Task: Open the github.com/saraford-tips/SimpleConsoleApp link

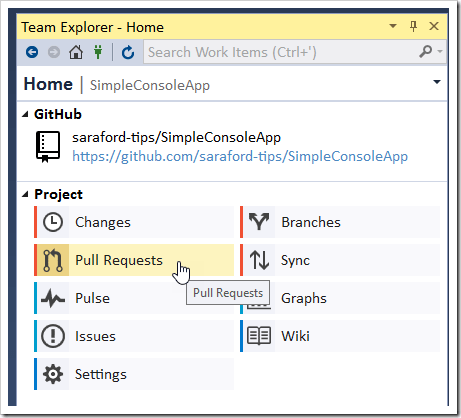Action: click(240, 156)
